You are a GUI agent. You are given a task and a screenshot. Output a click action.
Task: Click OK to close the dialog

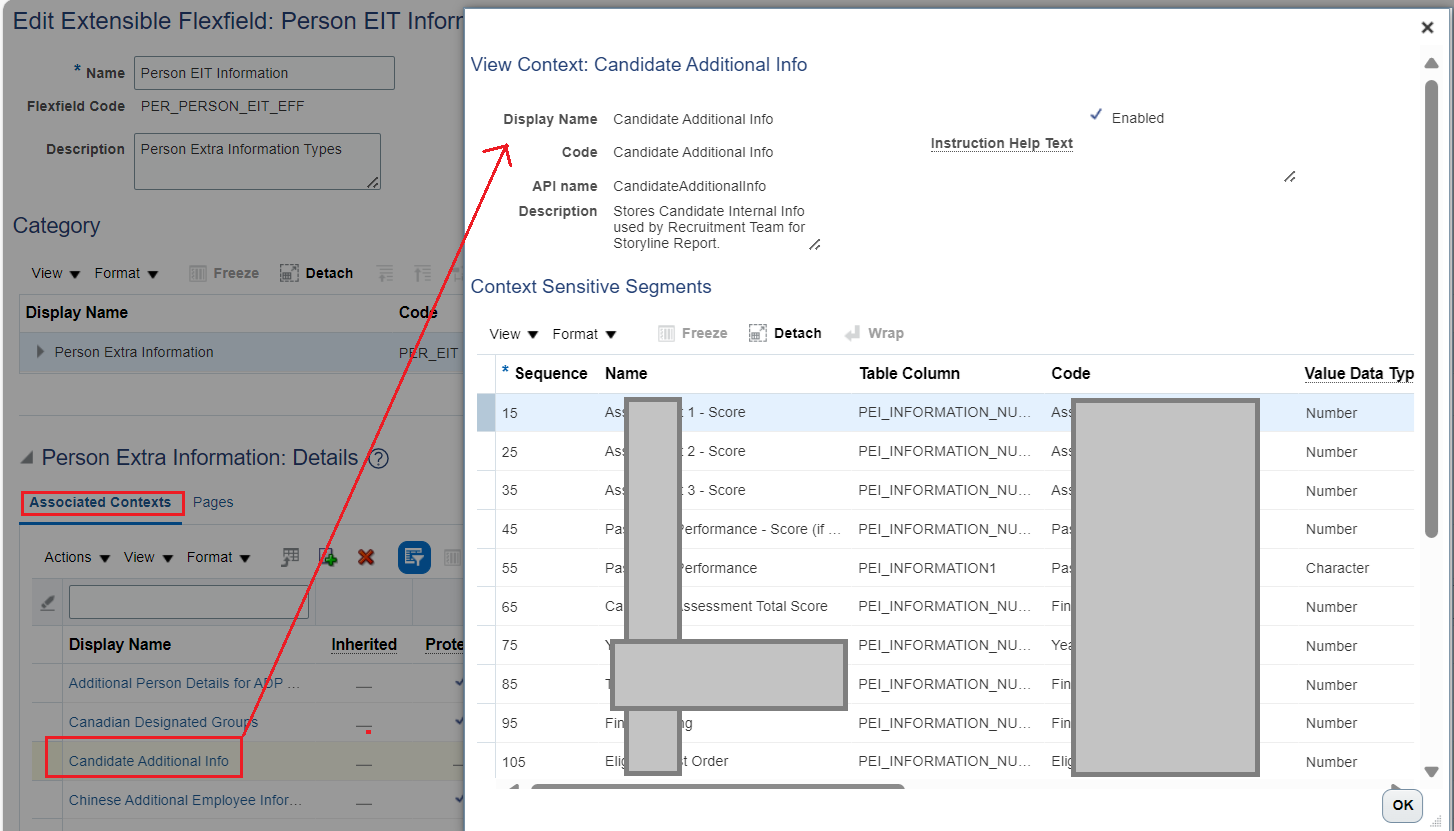1401,805
